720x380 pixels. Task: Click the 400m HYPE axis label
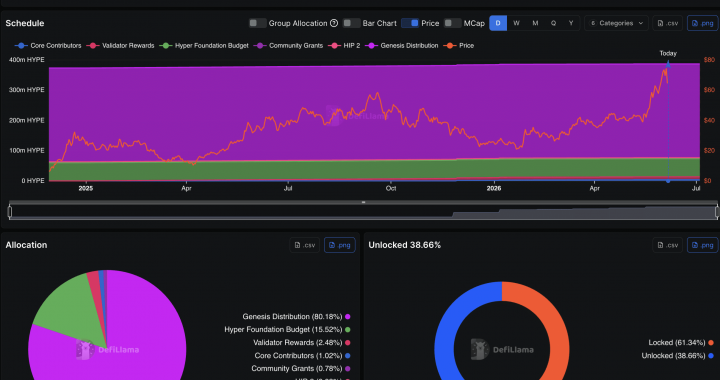[x=26, y=60]
